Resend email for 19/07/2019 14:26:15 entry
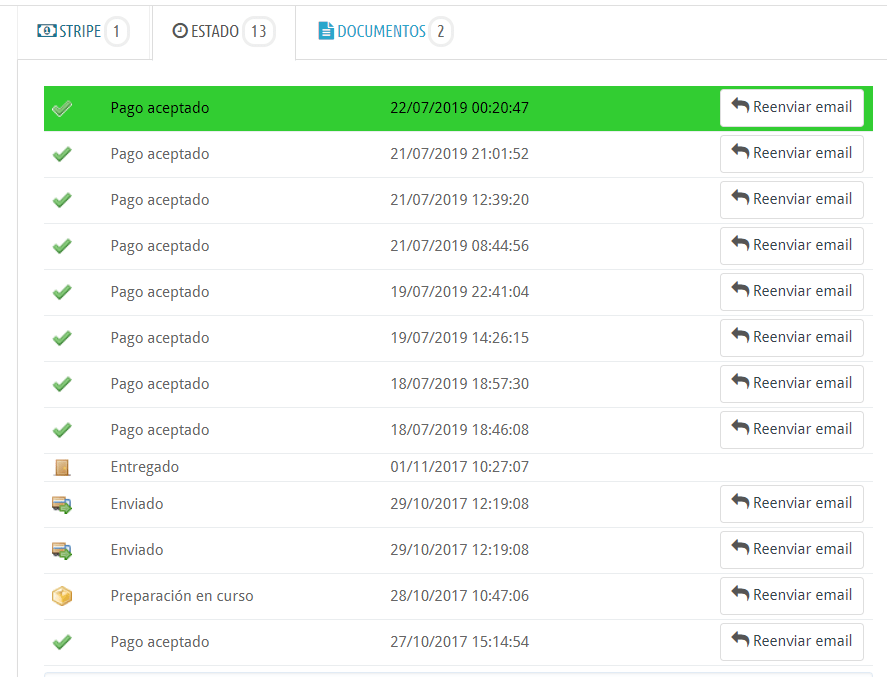The width and height of the screenshot is (887, 677). point(791,338)
